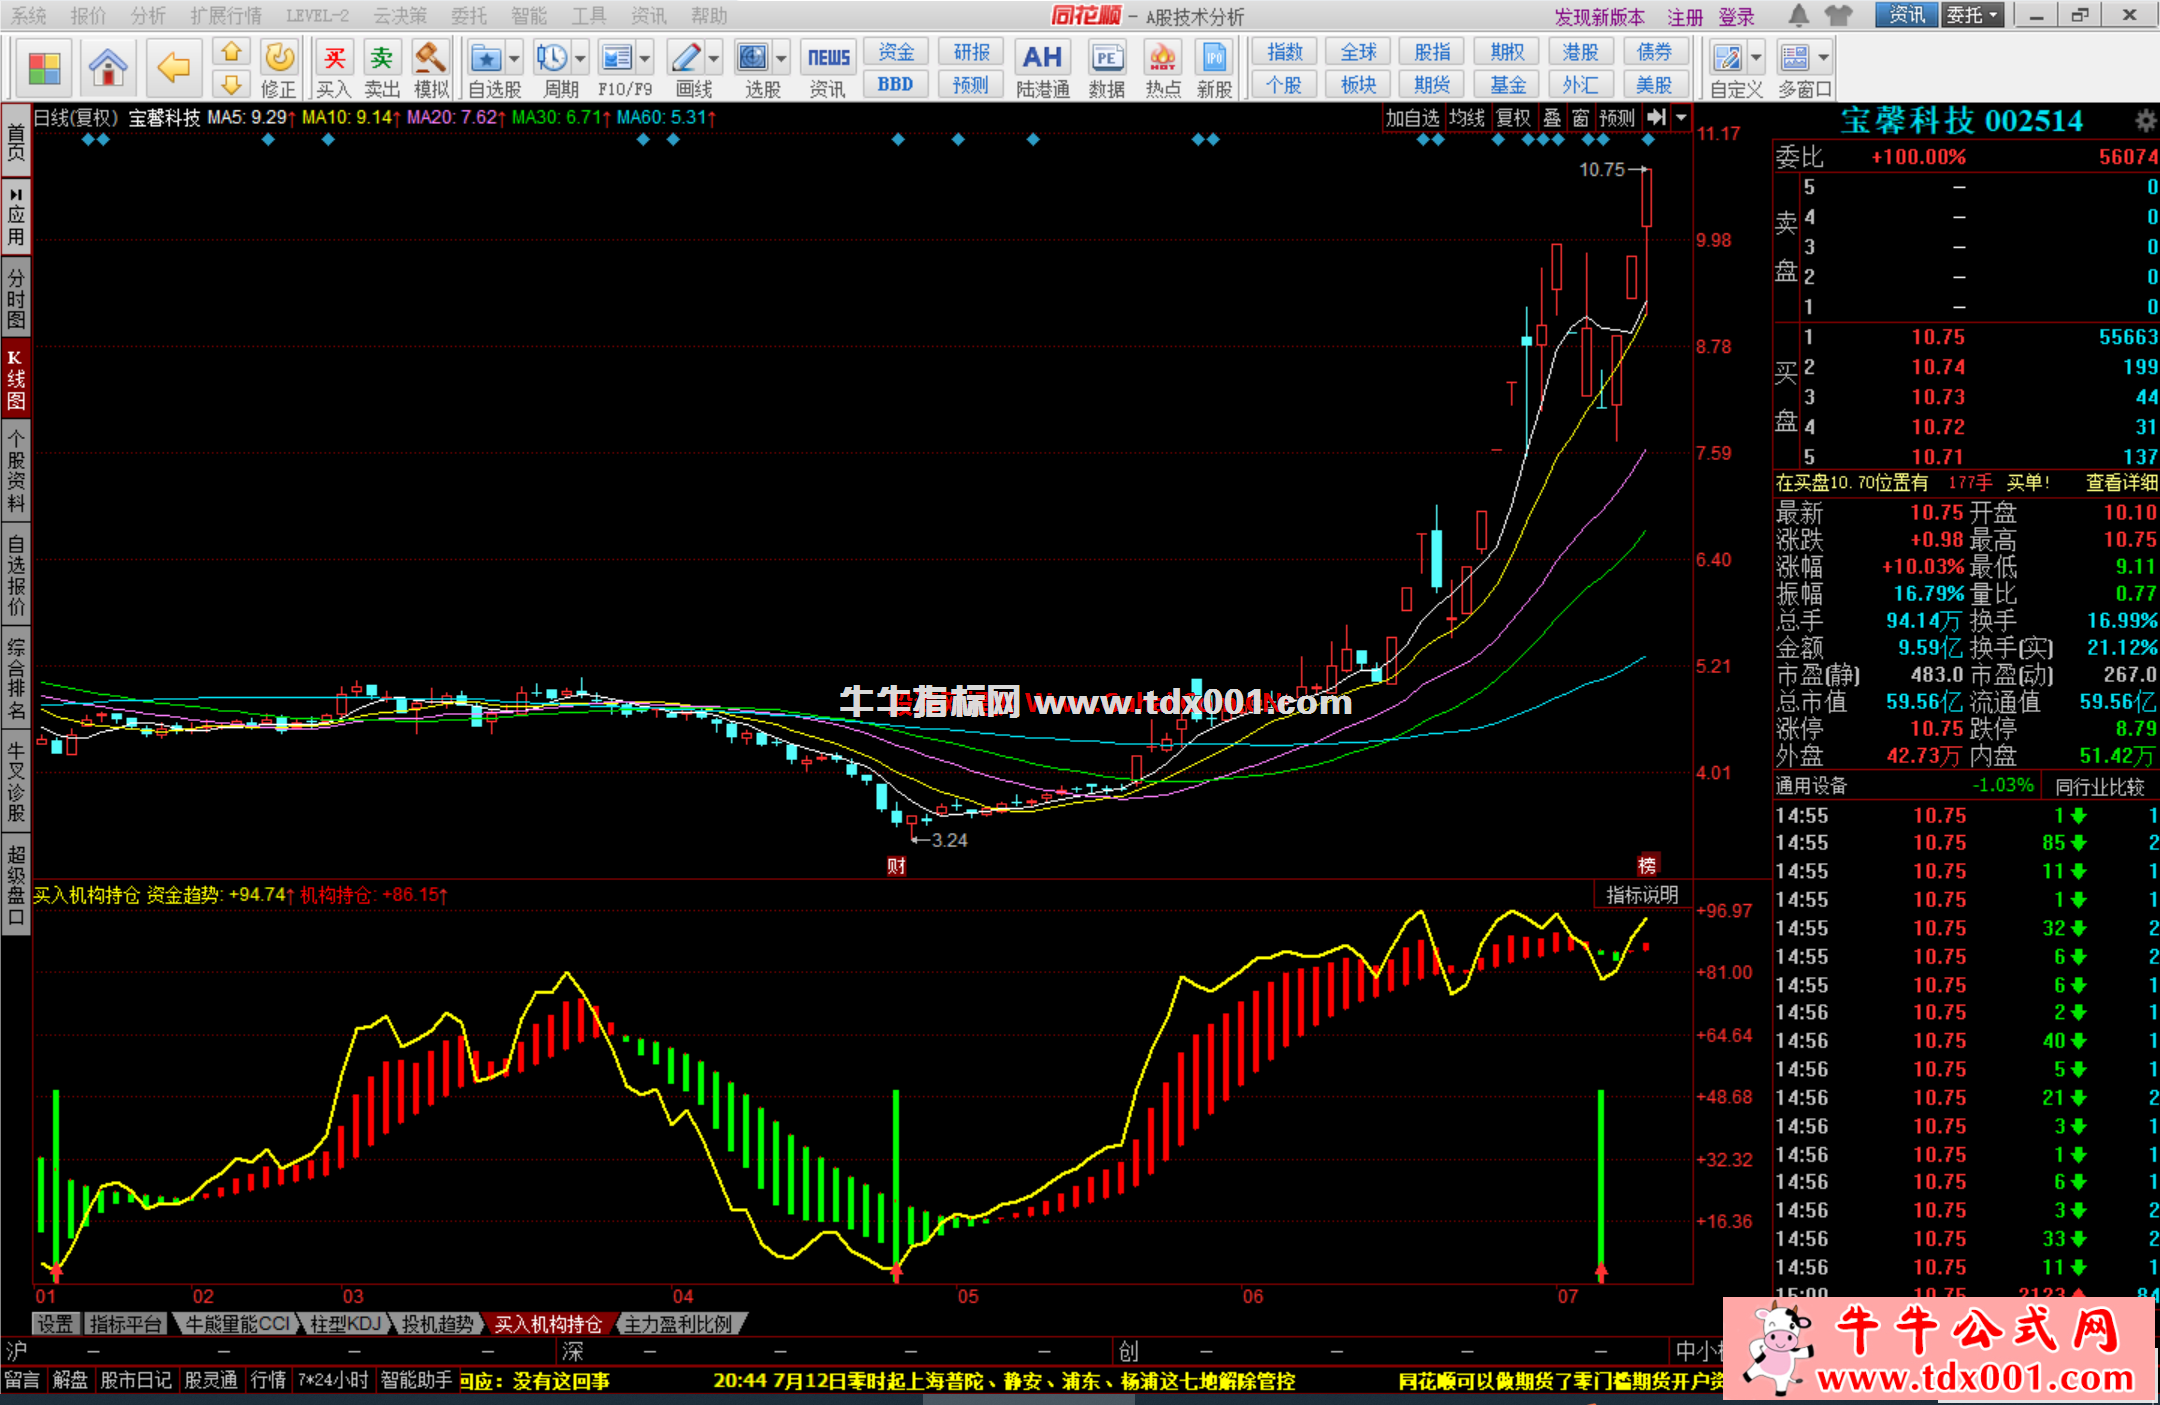Open the 分时图 sidebar tab

[16, 297]
